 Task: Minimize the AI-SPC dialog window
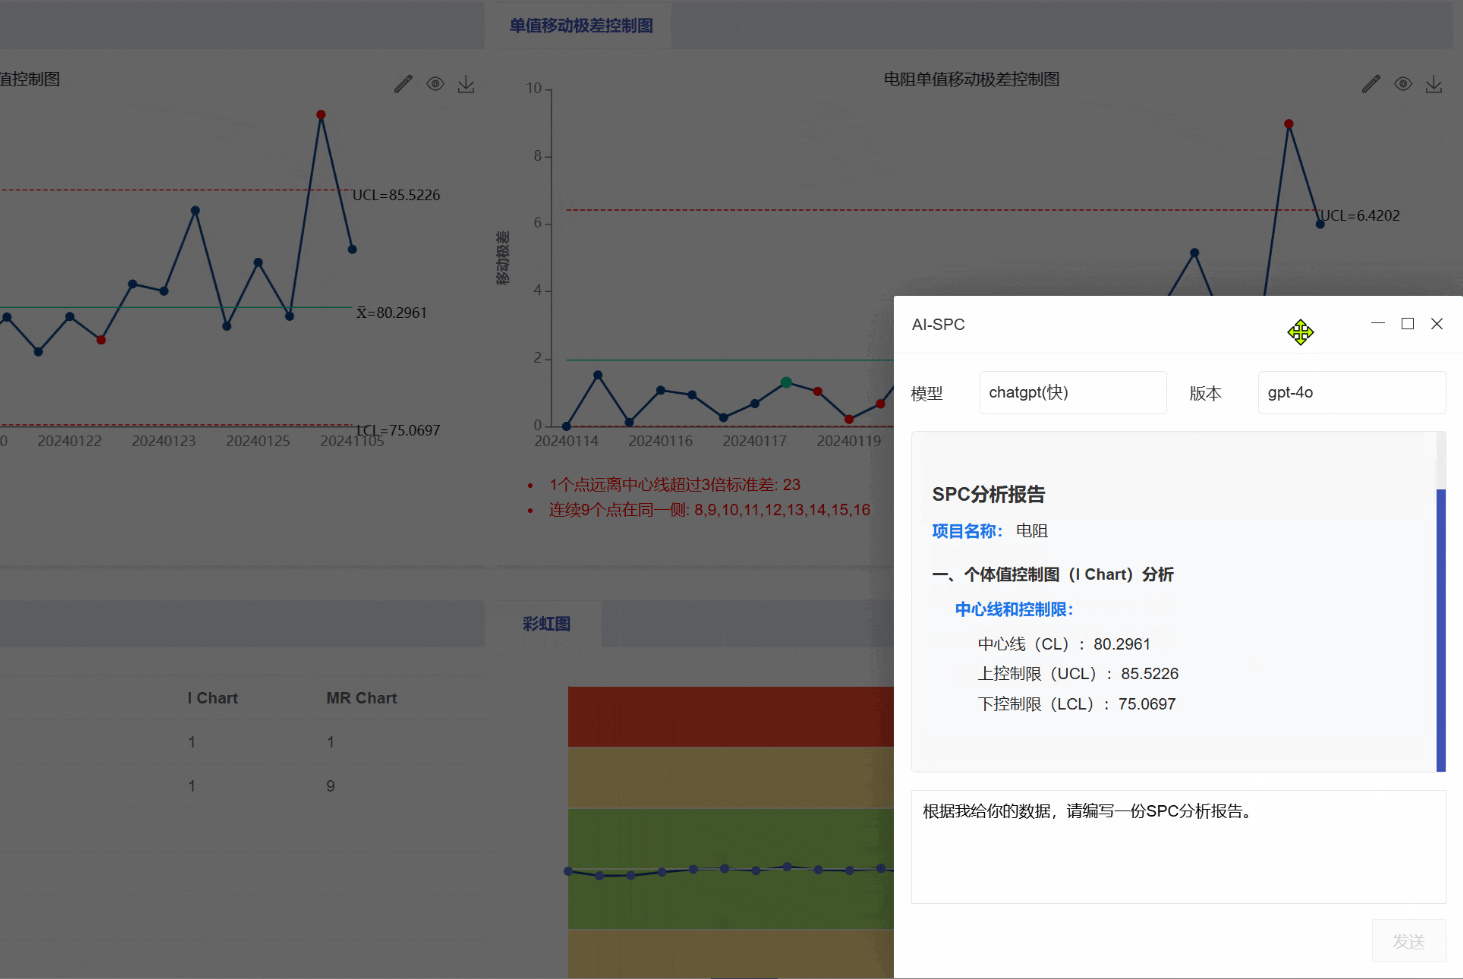(x=1378, y=324)
